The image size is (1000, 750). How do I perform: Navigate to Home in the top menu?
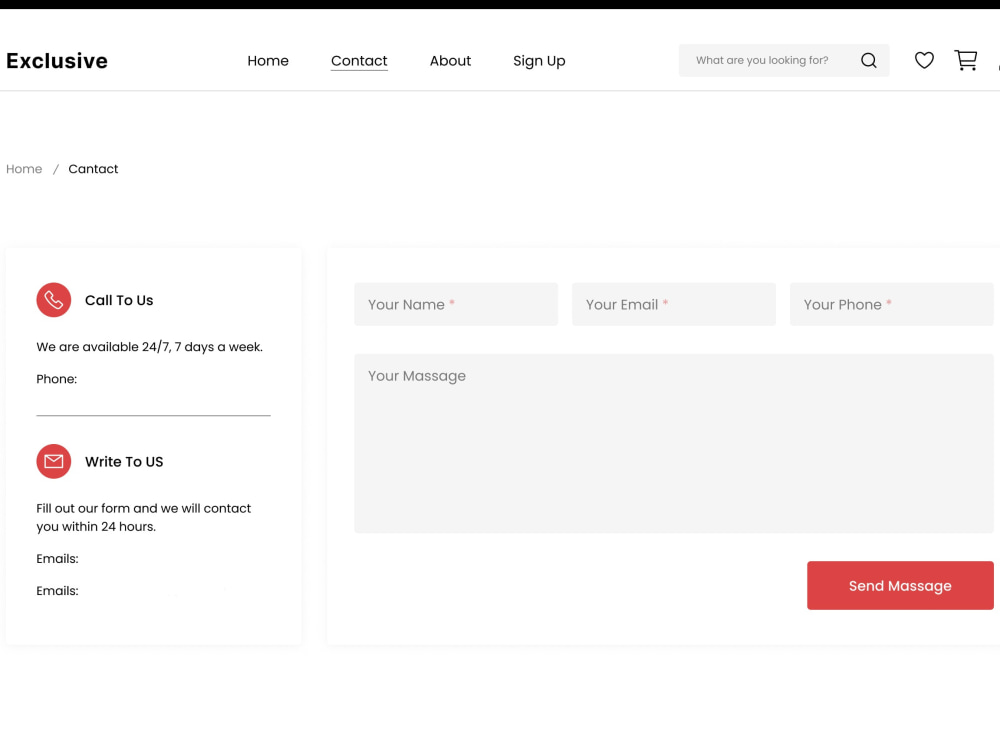[268, 60]
